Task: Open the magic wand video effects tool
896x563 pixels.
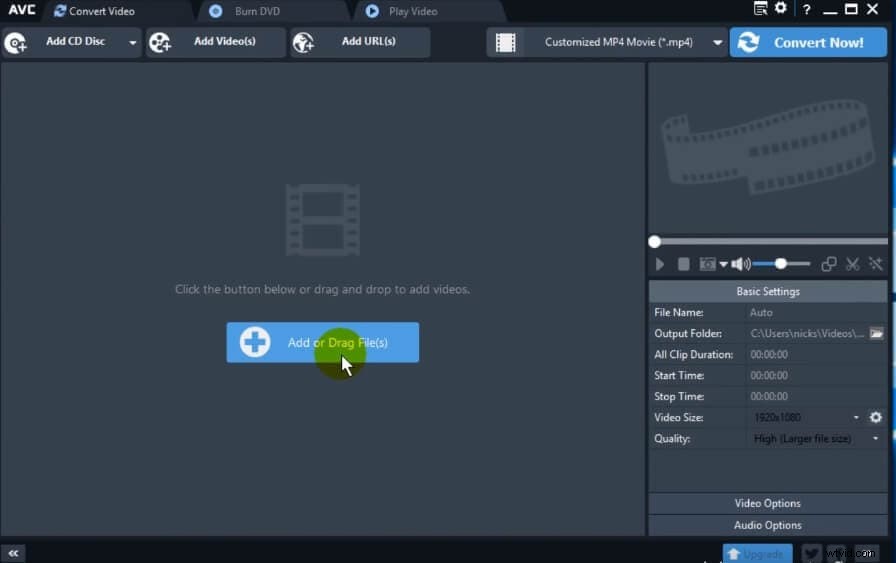Action: click(875, 264)
